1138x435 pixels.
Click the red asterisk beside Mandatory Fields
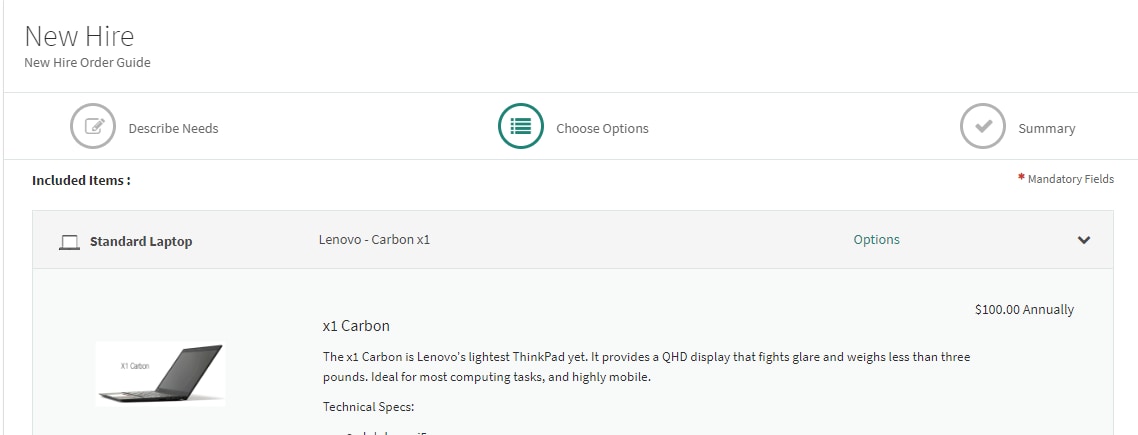point(1021,177)
